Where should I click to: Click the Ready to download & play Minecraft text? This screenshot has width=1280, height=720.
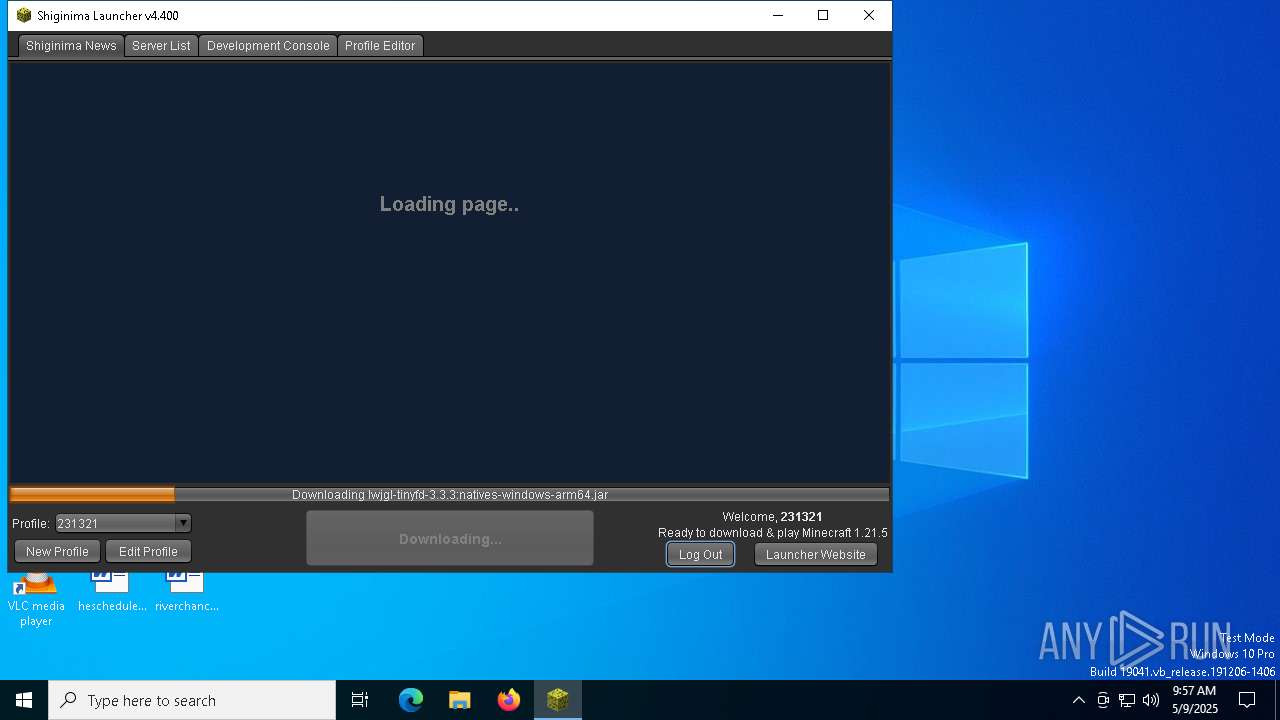pyautogui.click(x=772, y=533)
